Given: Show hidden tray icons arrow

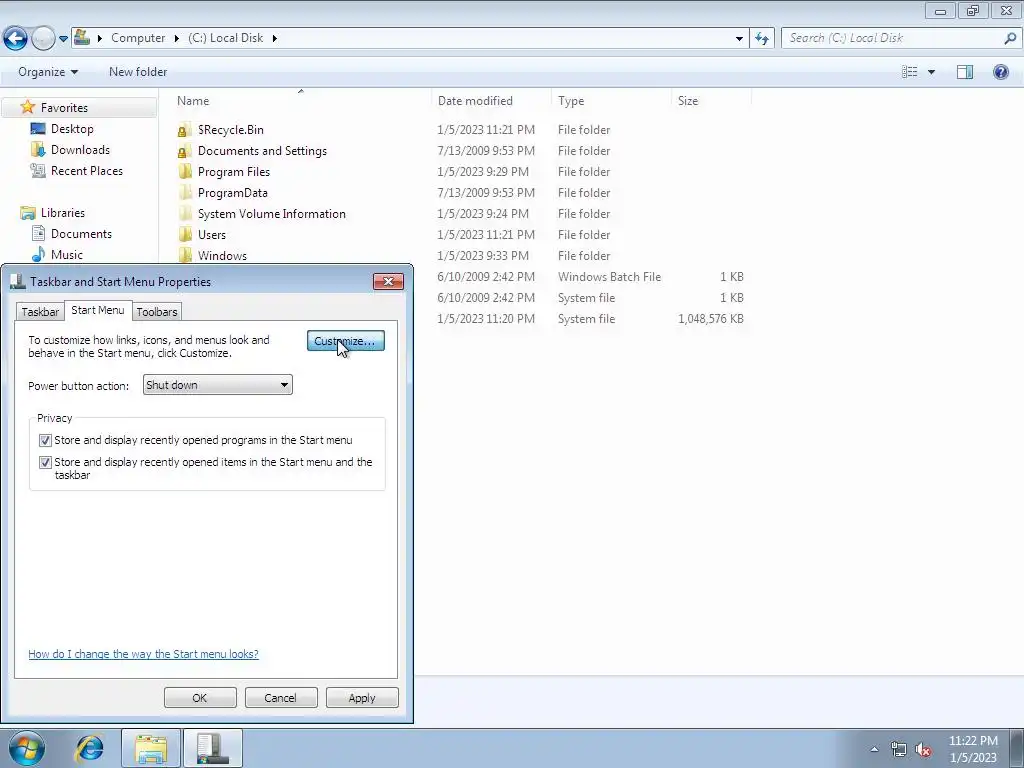Looking at the screenshot, I should pos(874,749).
